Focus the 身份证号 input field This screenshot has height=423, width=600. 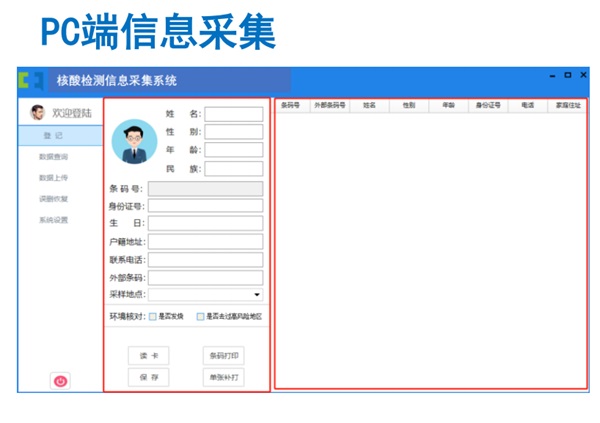[205, 206]
